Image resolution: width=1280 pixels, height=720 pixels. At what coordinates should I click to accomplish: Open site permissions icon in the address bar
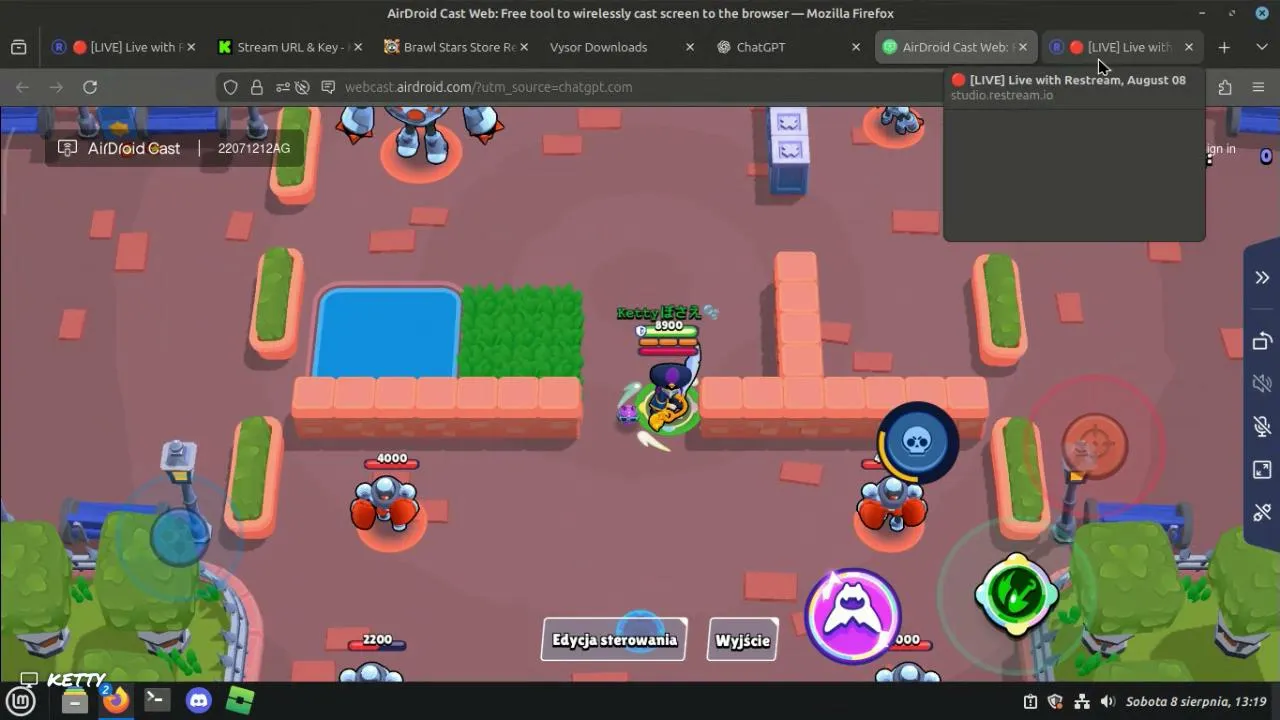(x=282, y=87)
